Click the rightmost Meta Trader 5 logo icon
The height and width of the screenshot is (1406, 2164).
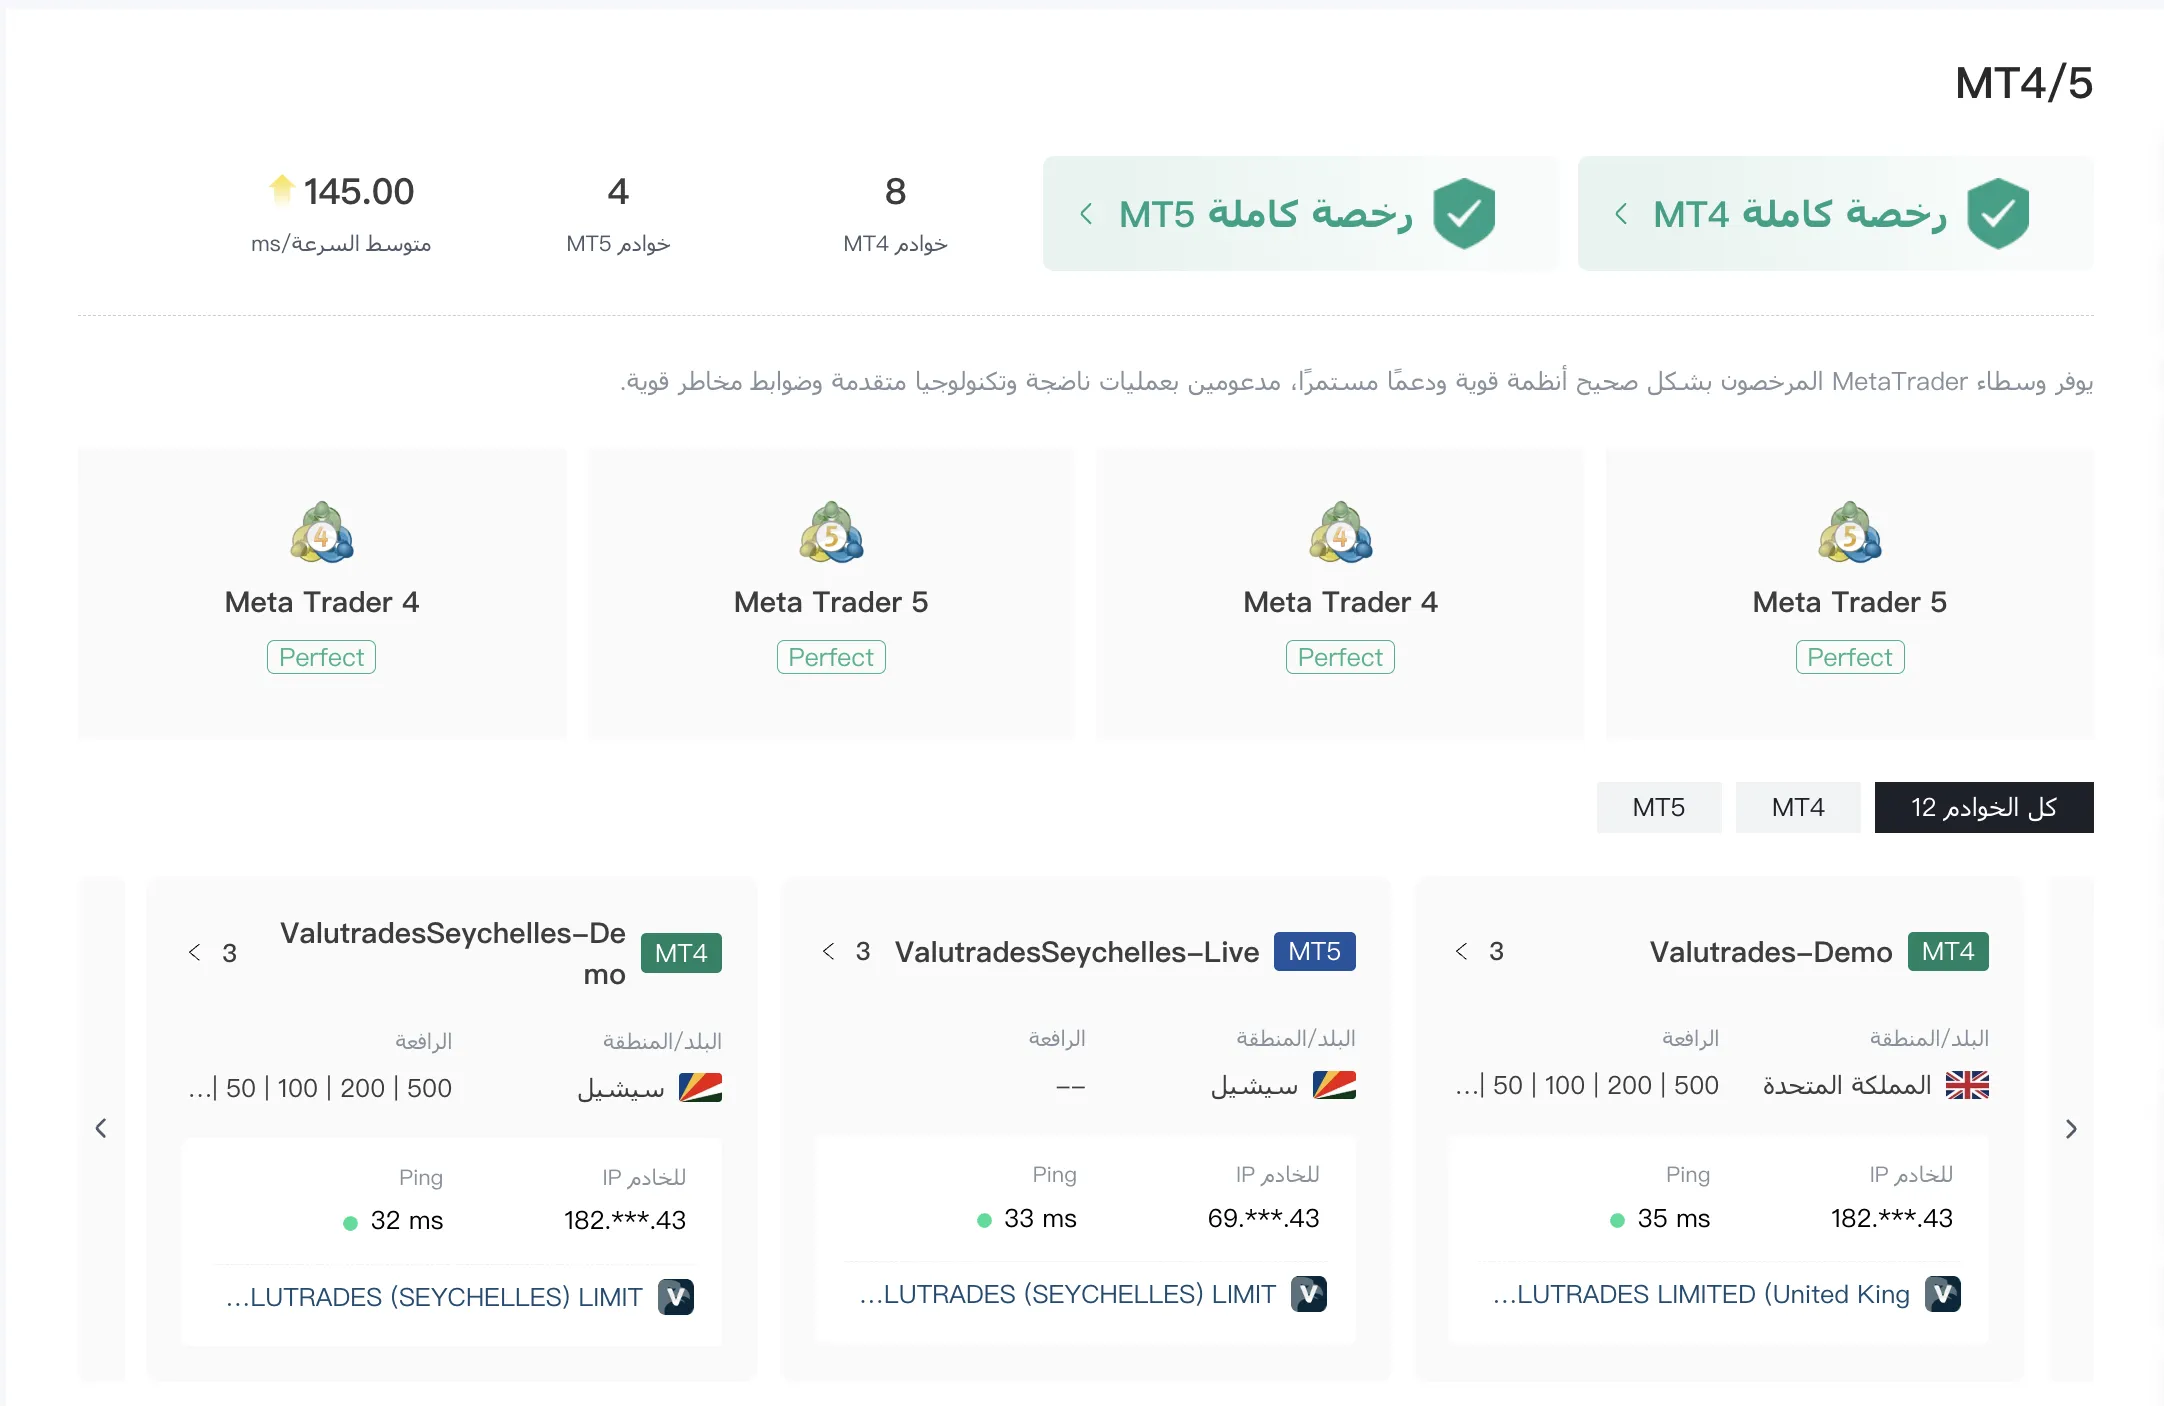(1850, 532)
